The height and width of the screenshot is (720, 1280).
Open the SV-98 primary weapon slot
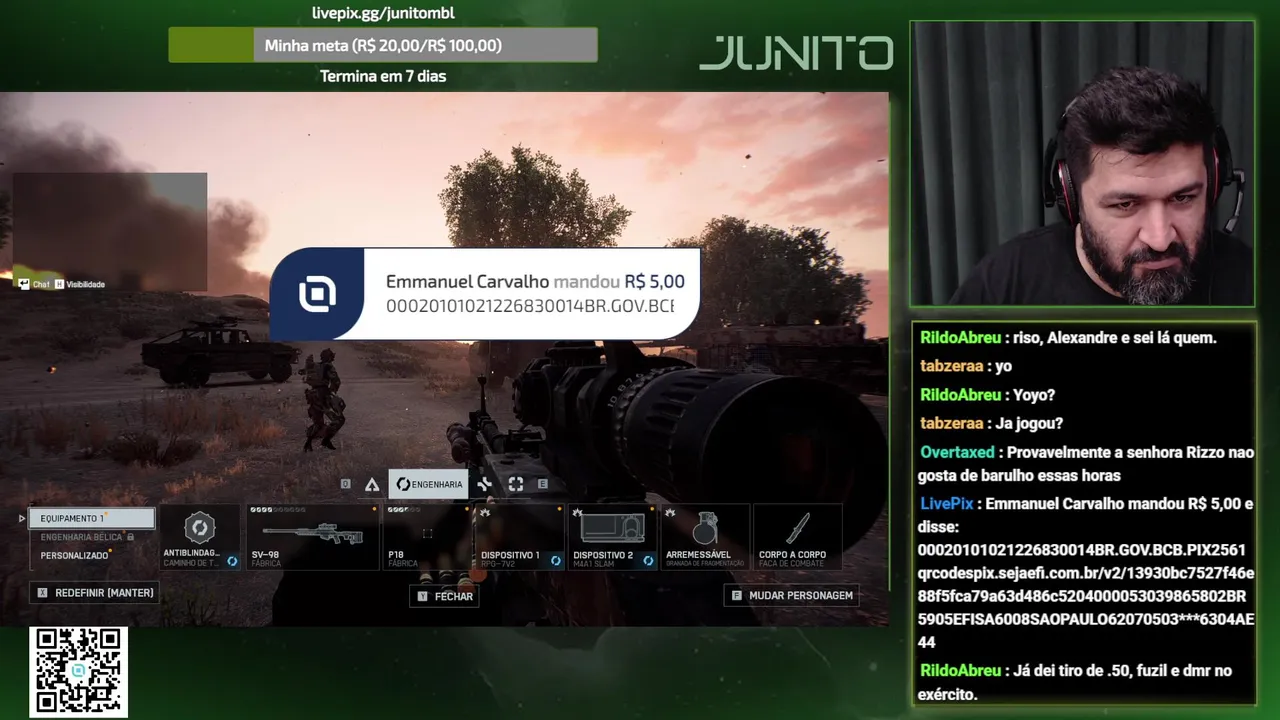313,537
